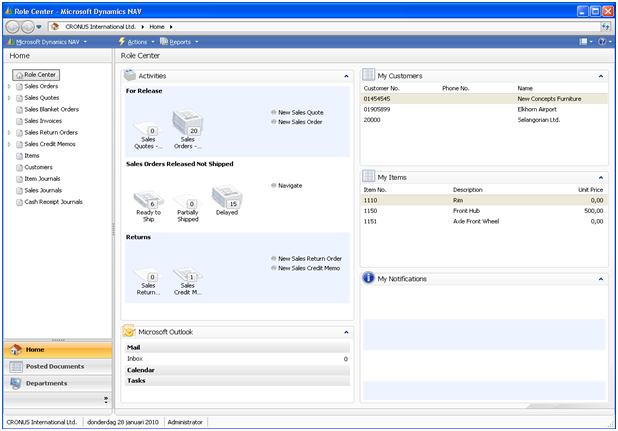Open the Sales Orders cue showing 20
This screenshot has height=431, width=618.
tap(188, 130)
